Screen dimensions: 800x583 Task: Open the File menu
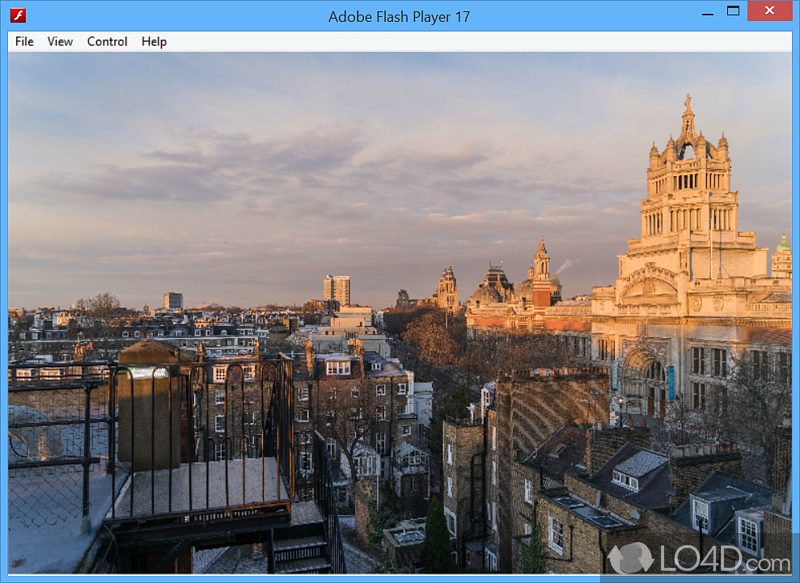click(x=24, y=42)
